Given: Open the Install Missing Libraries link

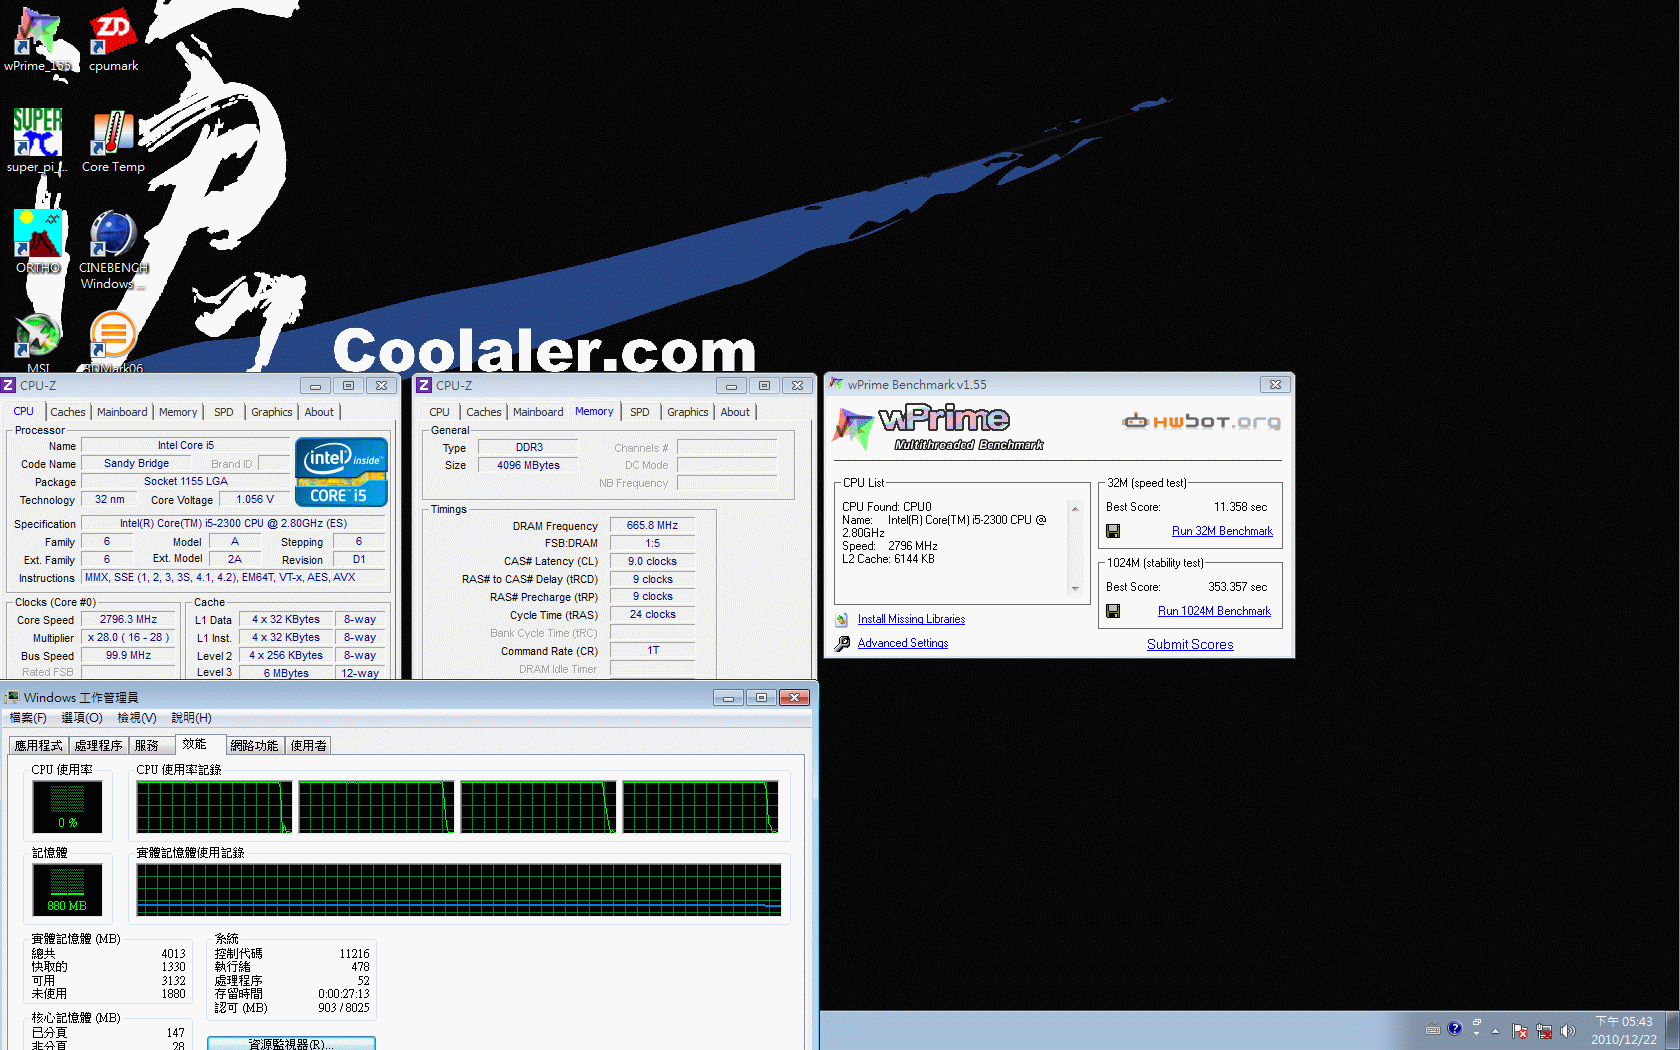Looking at the screenshot, I should pos(911,620).
